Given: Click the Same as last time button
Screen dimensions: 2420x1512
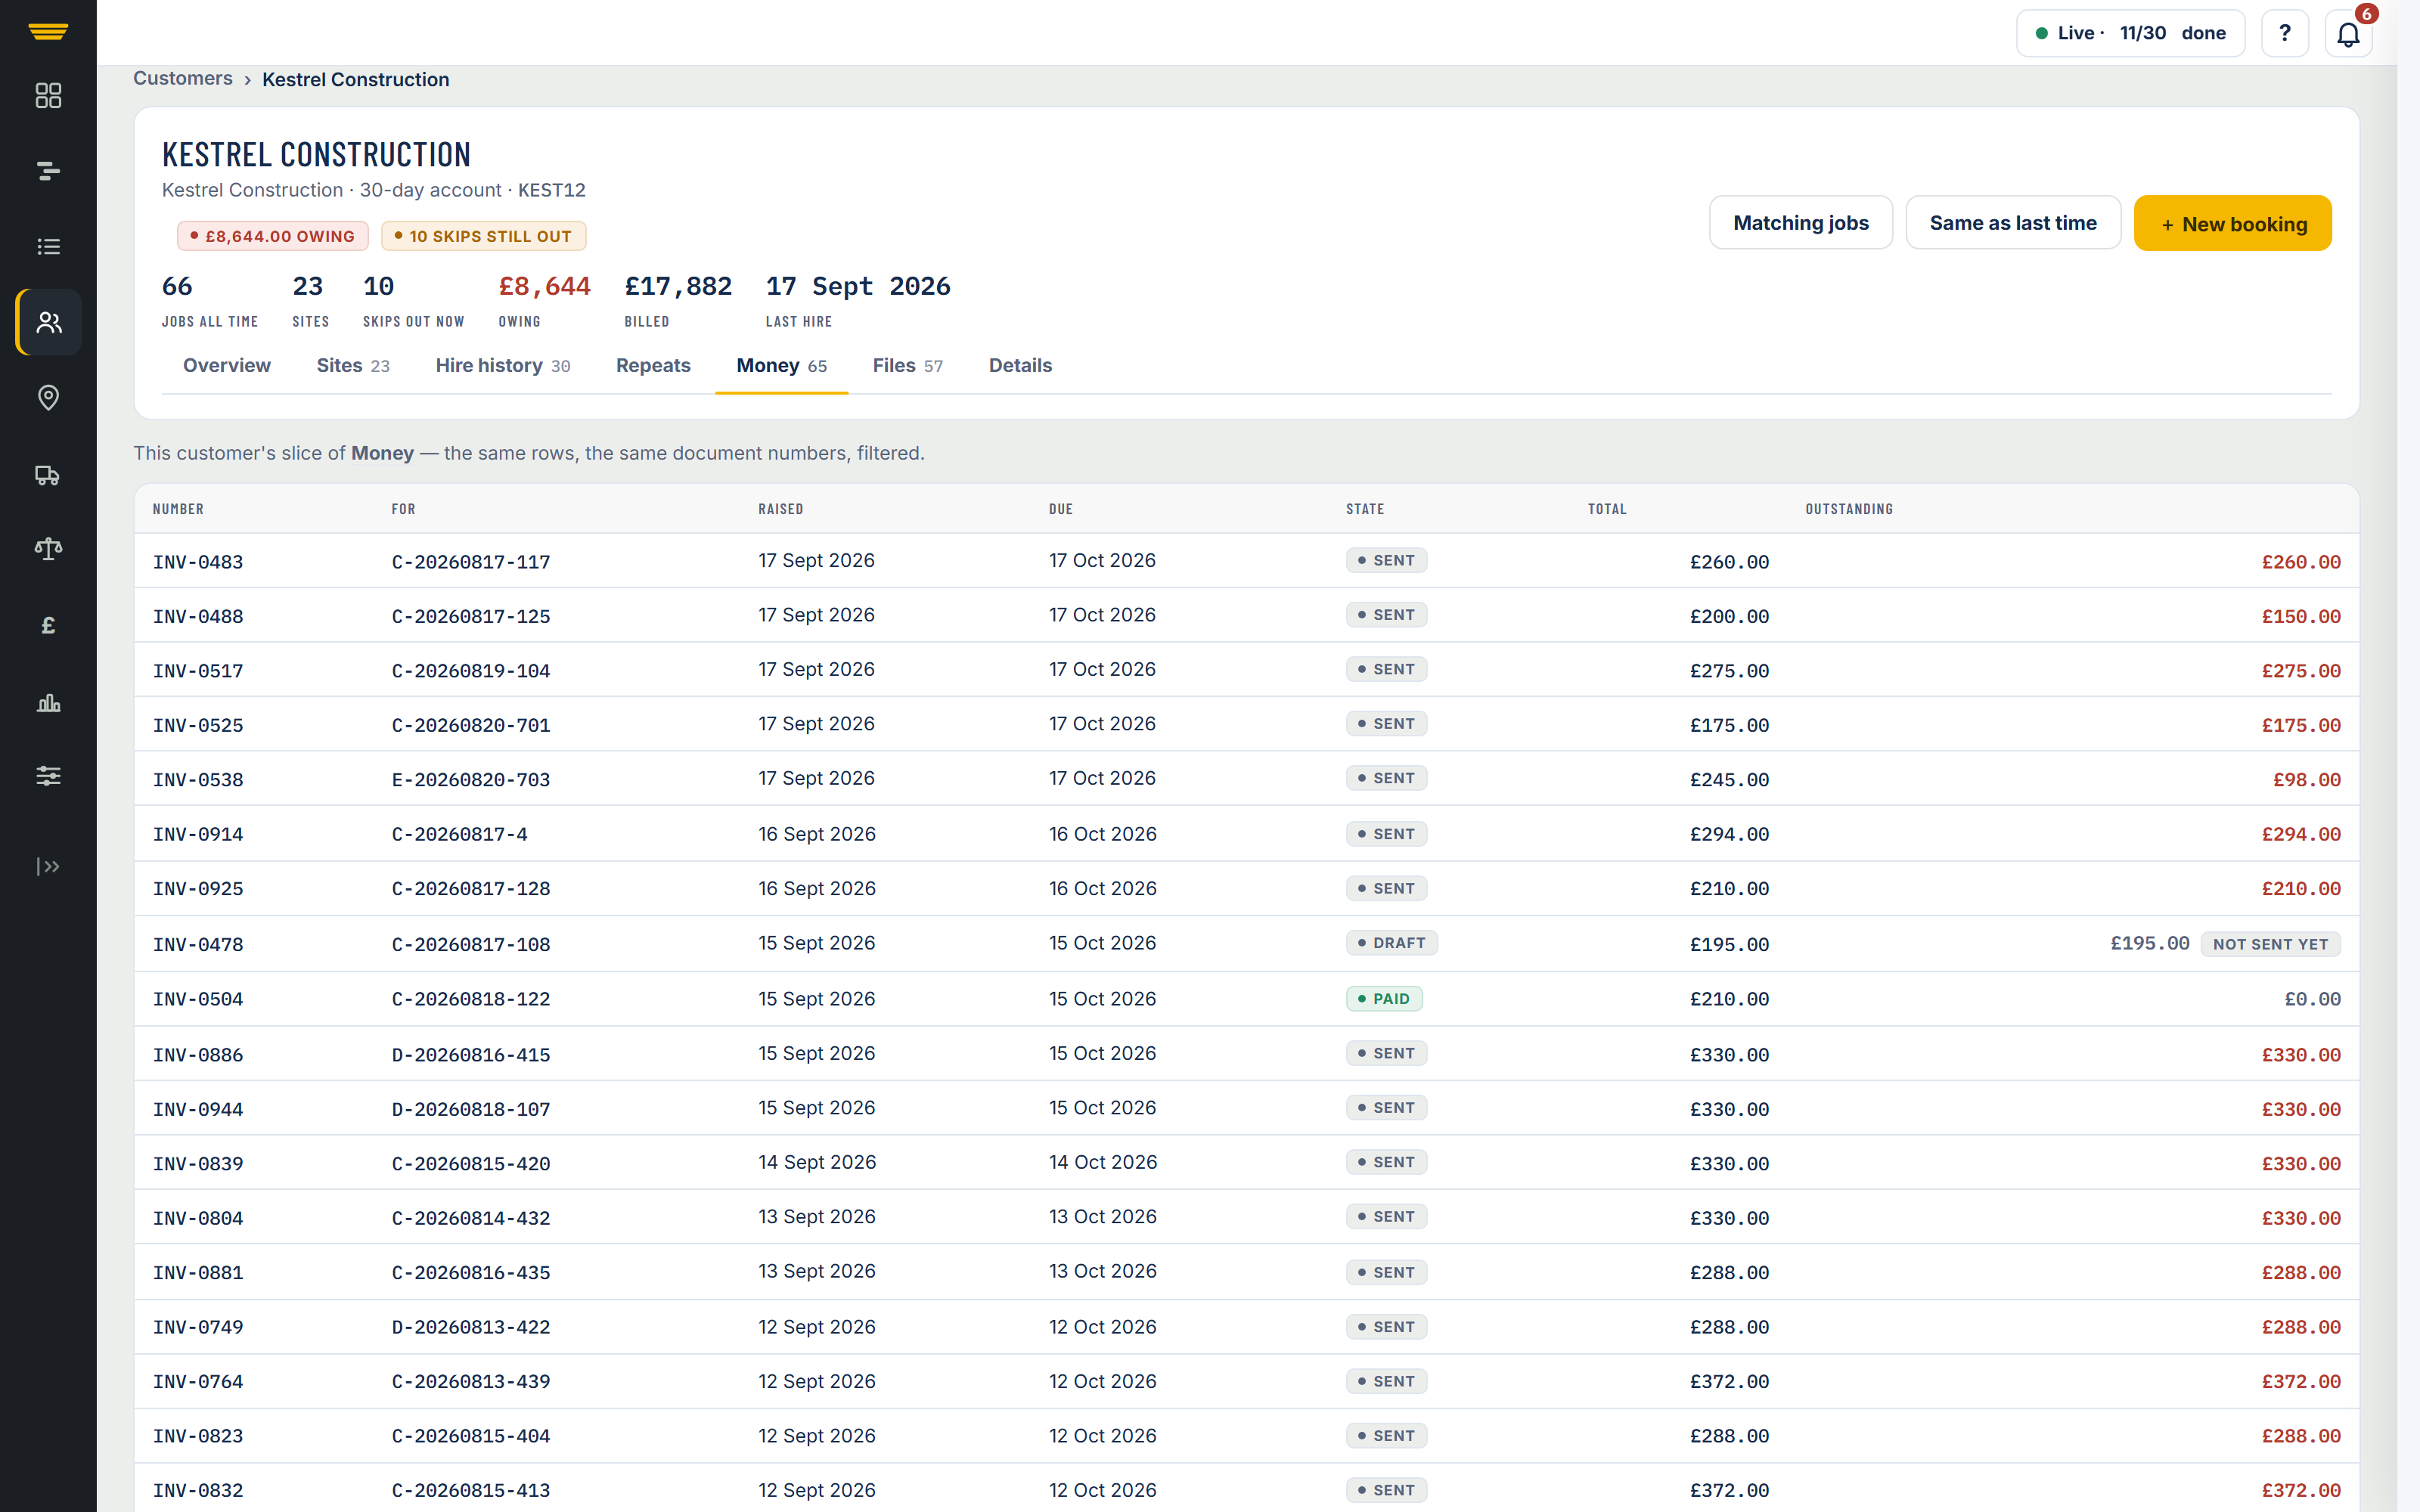Looking at the screenshot, I should (2012, 223).
